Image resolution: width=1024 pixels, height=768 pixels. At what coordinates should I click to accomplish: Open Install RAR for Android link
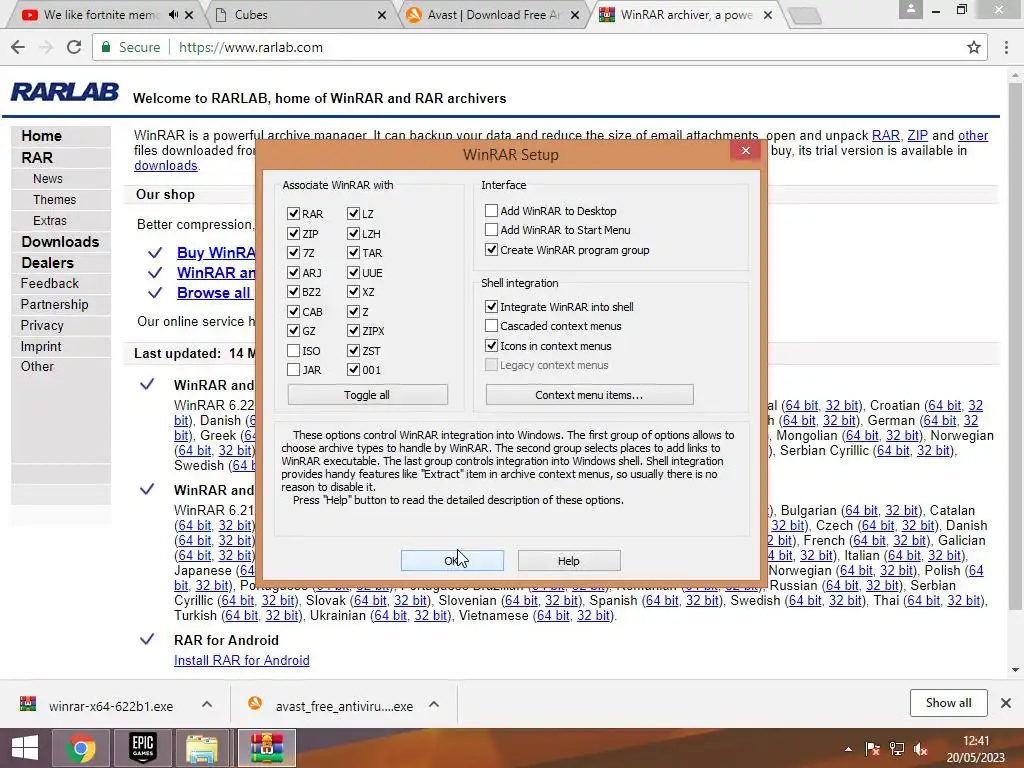pos(242,660)
